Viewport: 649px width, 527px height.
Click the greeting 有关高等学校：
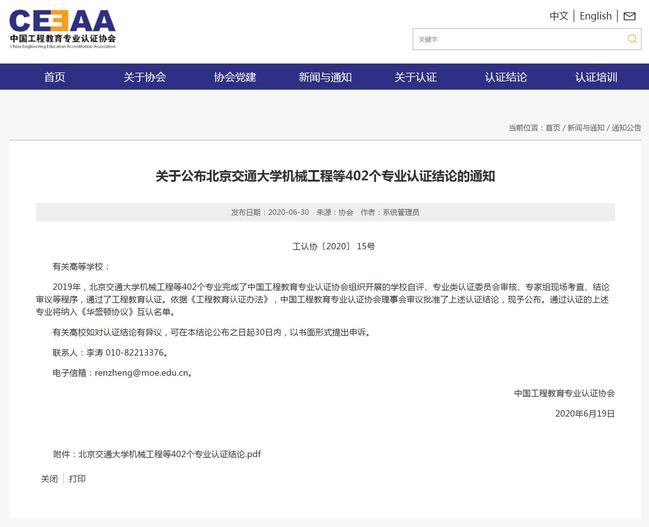(x=81, y=267)
